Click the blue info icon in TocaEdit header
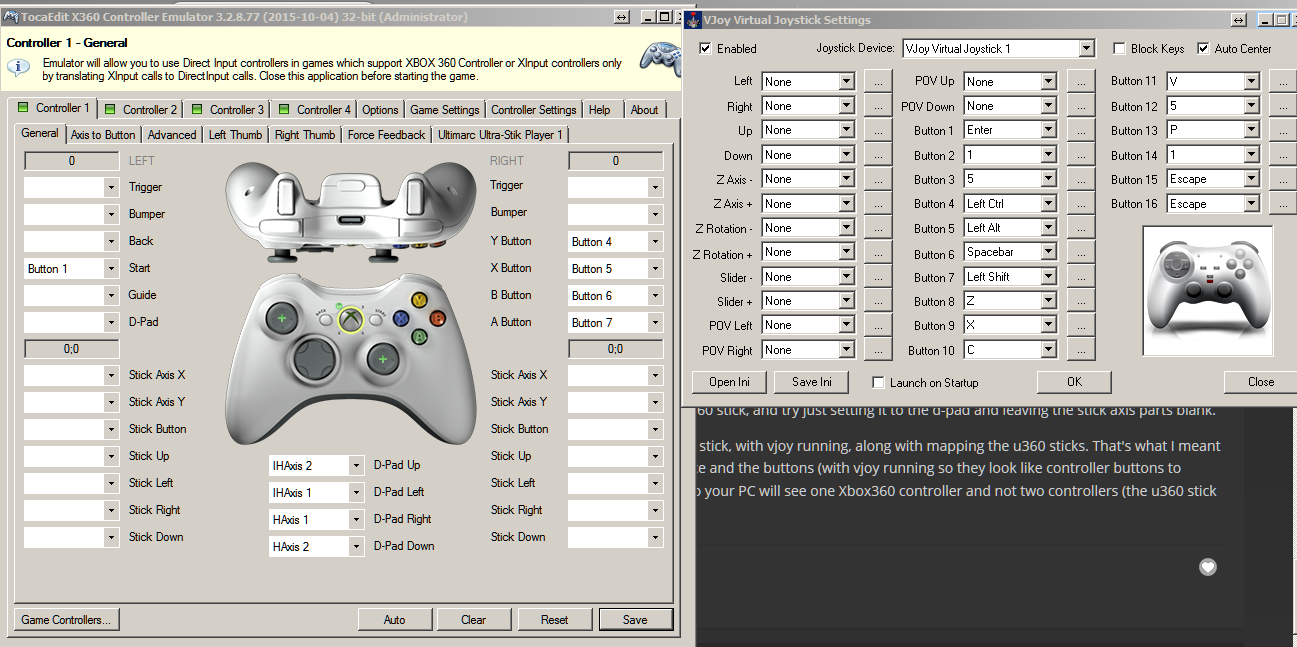Viewport: 1297px width, 647px height. tap(19, 67)
